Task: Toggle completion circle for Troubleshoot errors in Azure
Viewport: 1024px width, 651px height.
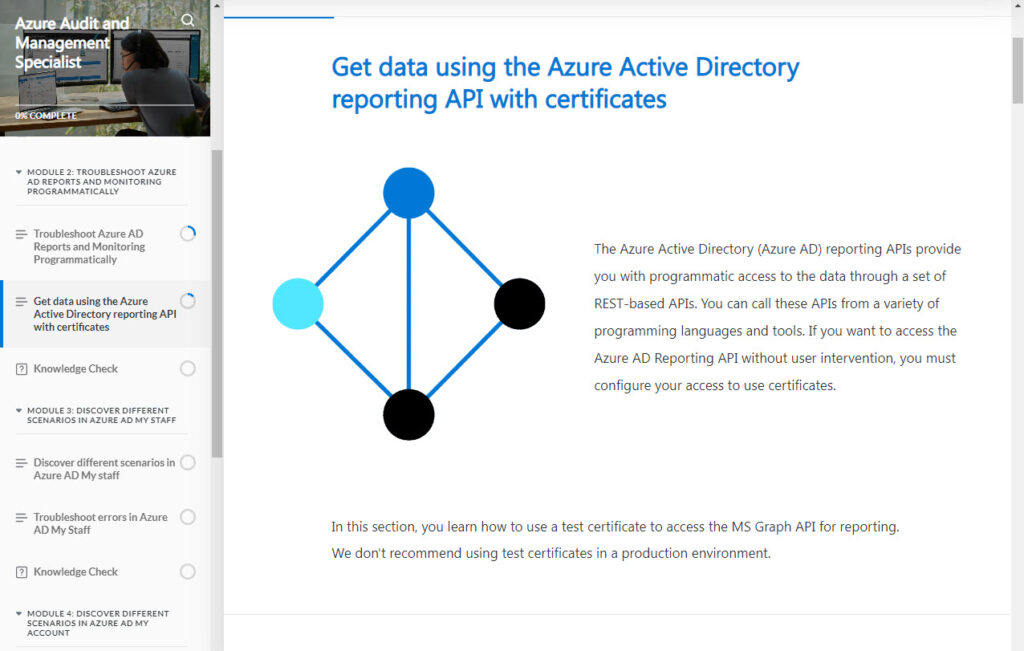Action: pyautogui.click(x=187, y=517)
